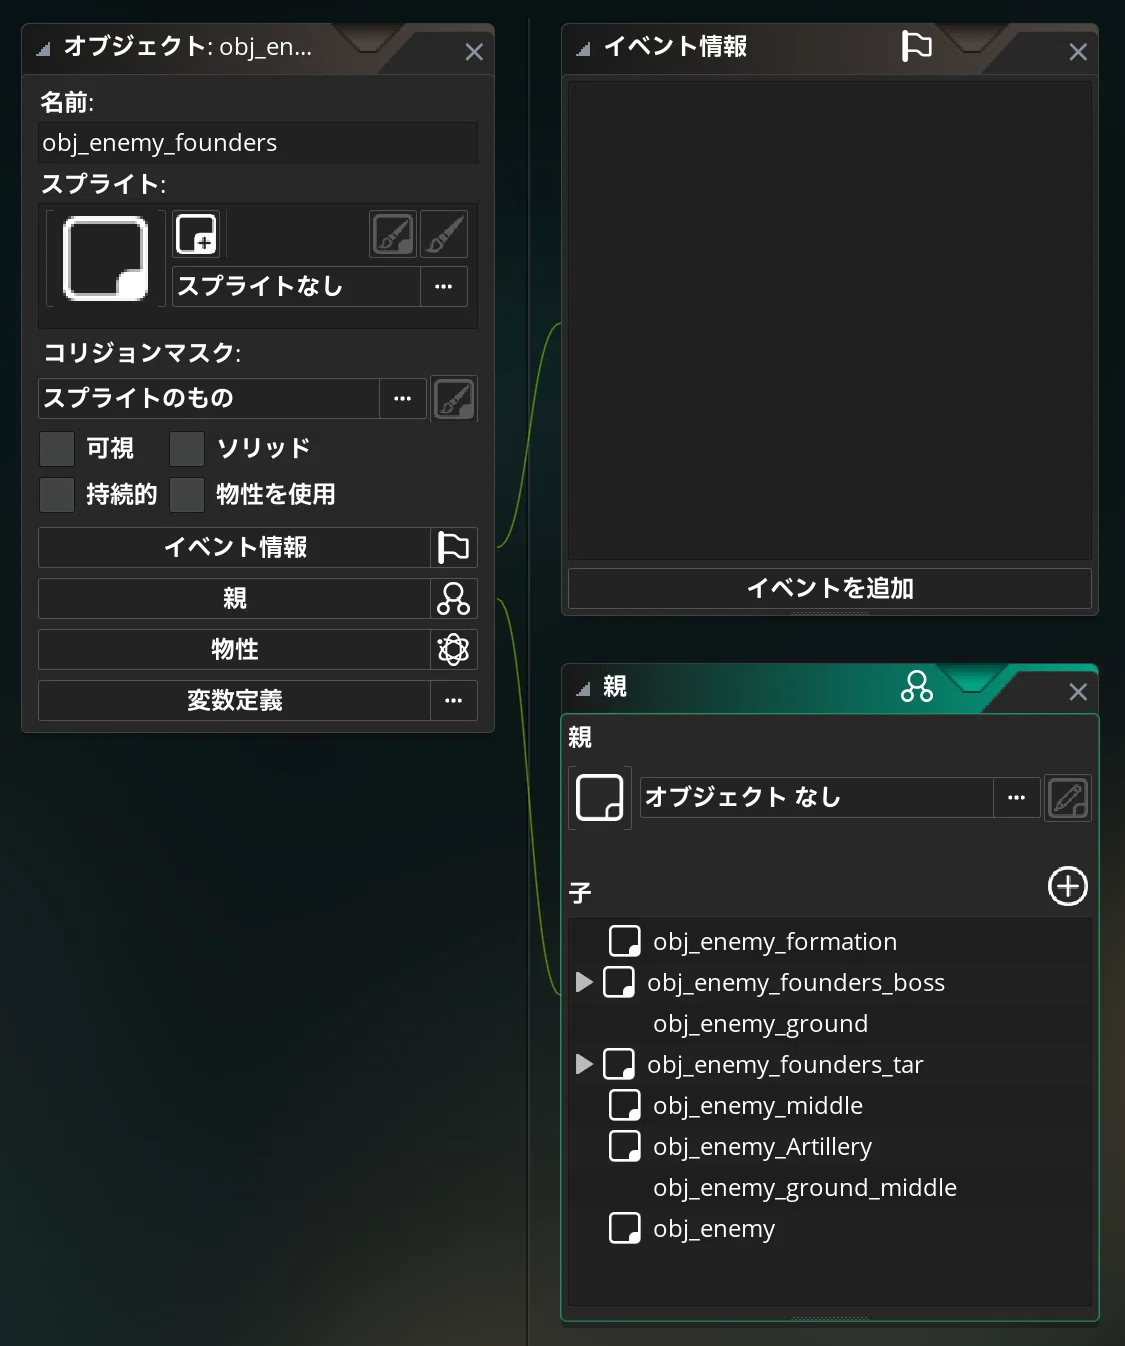Click the parent object thumbnail icon
Image resolution: width=1125 pixels, height=1346 pixels.
[x=600, y=798]
